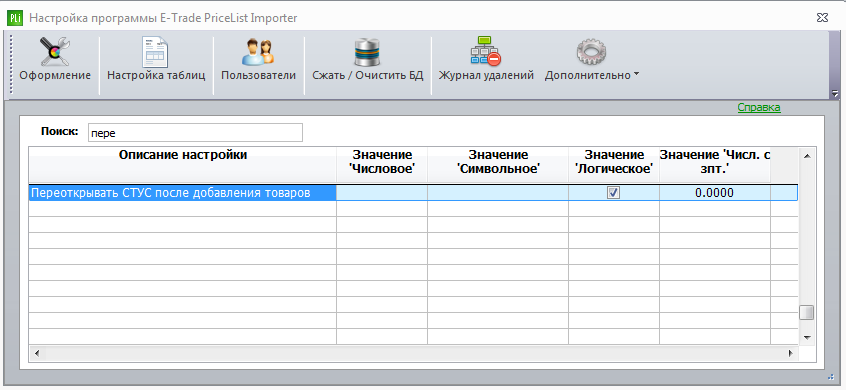Toggle the Логическое checkbox for Переоткрывать СТУС

[x=613, y=193]
